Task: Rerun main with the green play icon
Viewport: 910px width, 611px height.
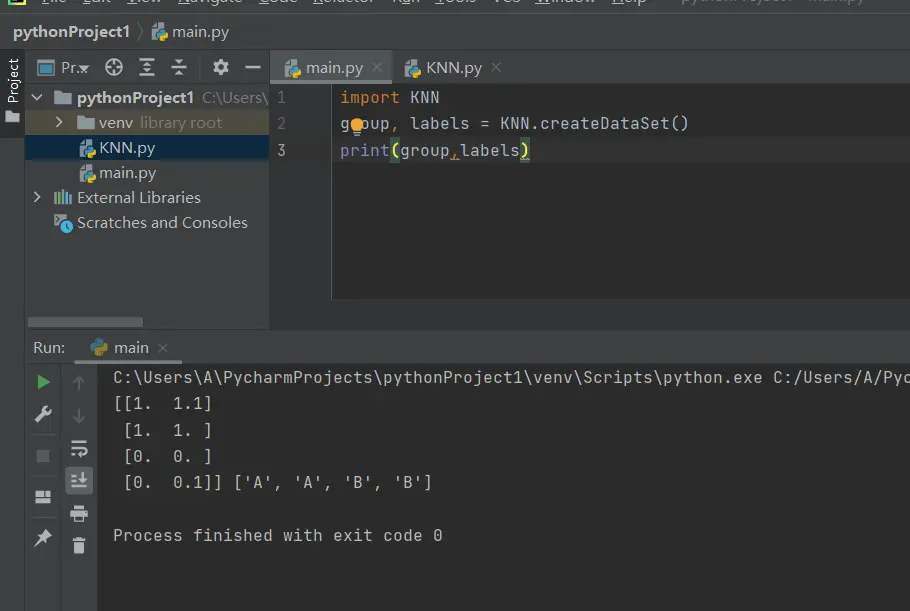Action: (43, 382)
